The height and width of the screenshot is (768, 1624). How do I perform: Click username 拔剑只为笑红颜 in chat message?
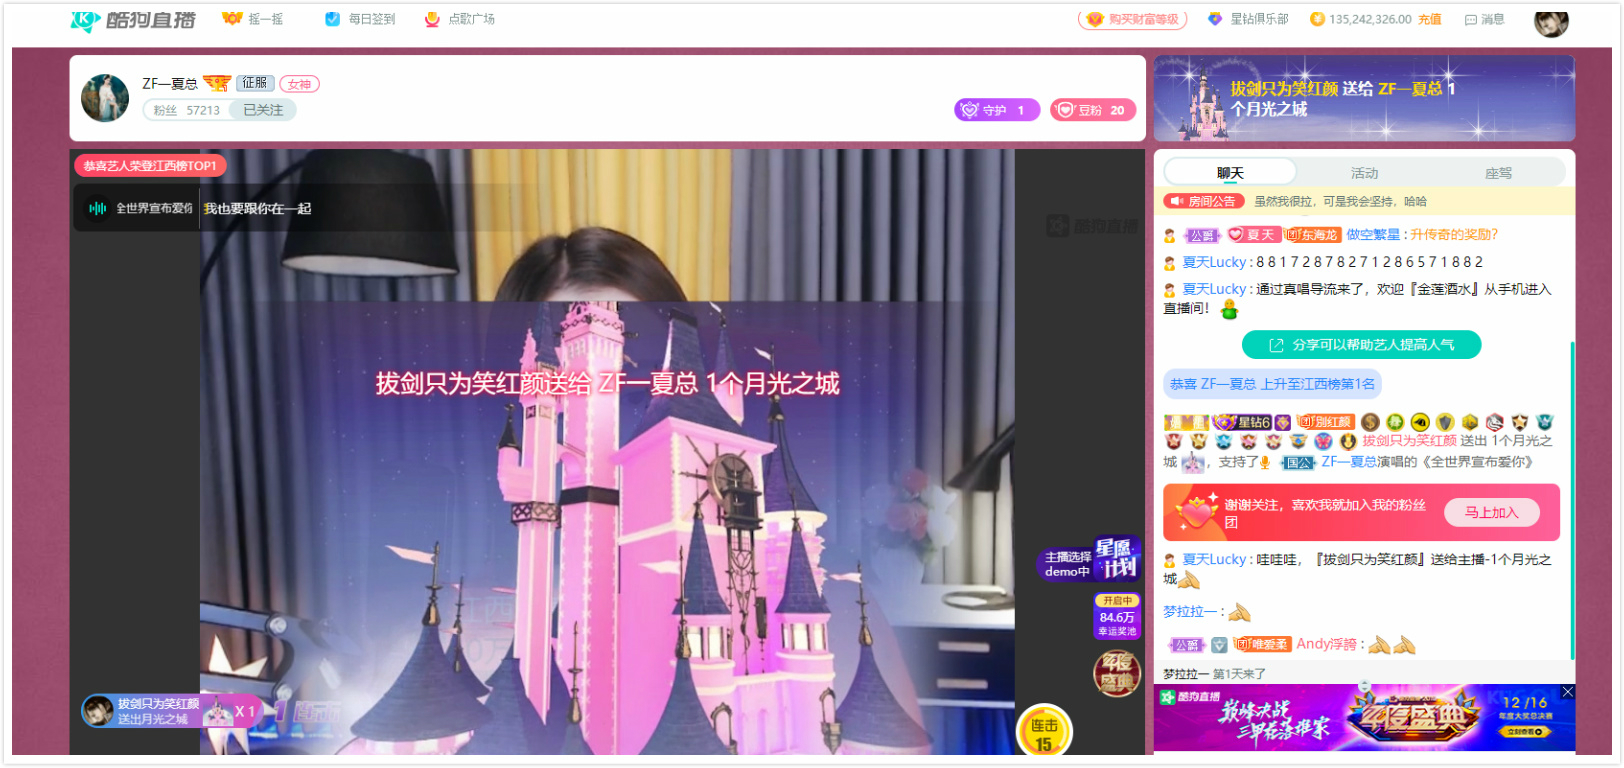coord(1409,441)
